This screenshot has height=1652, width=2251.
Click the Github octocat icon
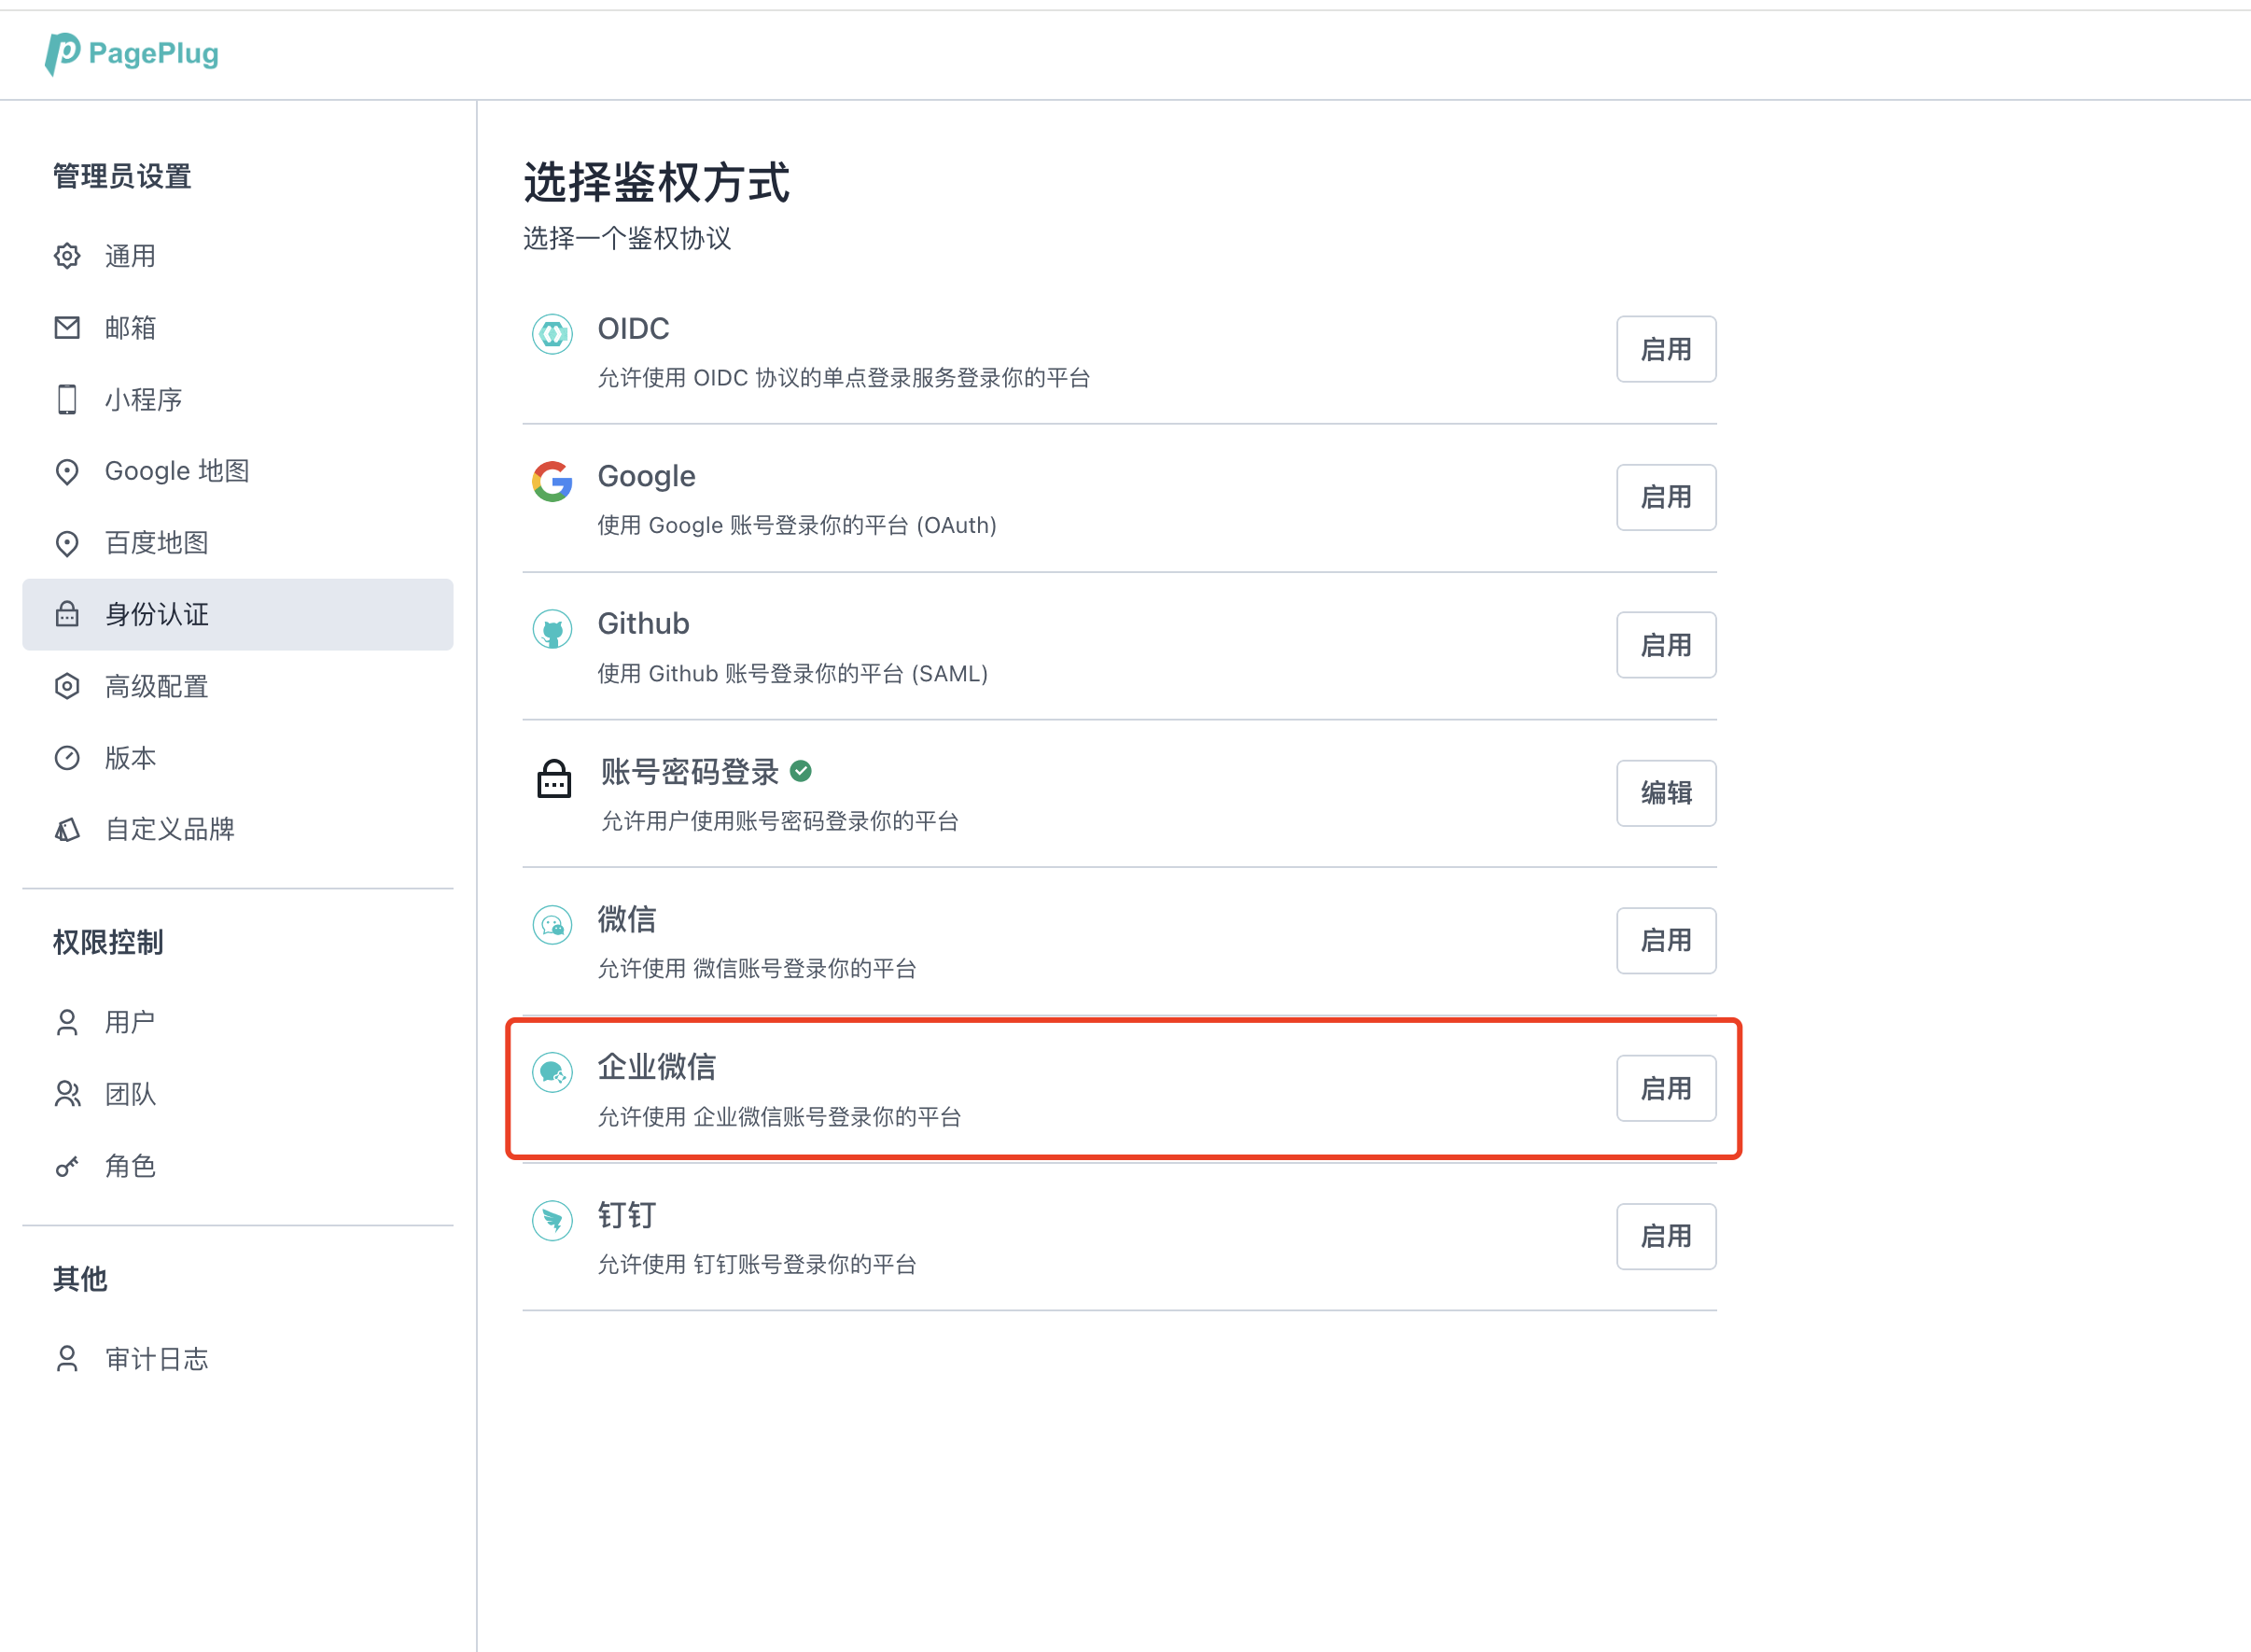coord(552,630)
